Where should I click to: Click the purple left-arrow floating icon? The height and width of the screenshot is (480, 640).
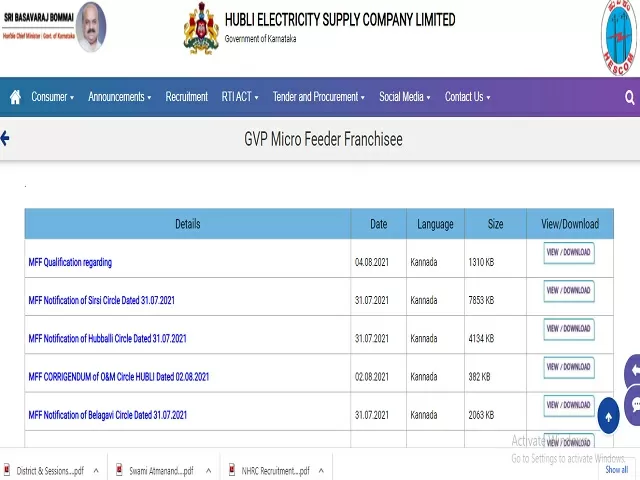(x=632, y=372)
